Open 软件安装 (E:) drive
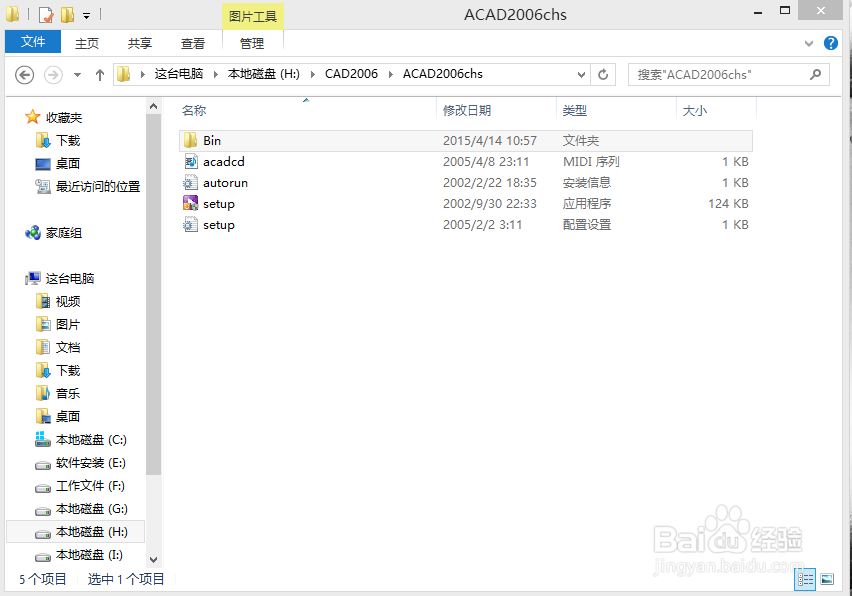This screenshot has width=852, height=596. [91, 463]
